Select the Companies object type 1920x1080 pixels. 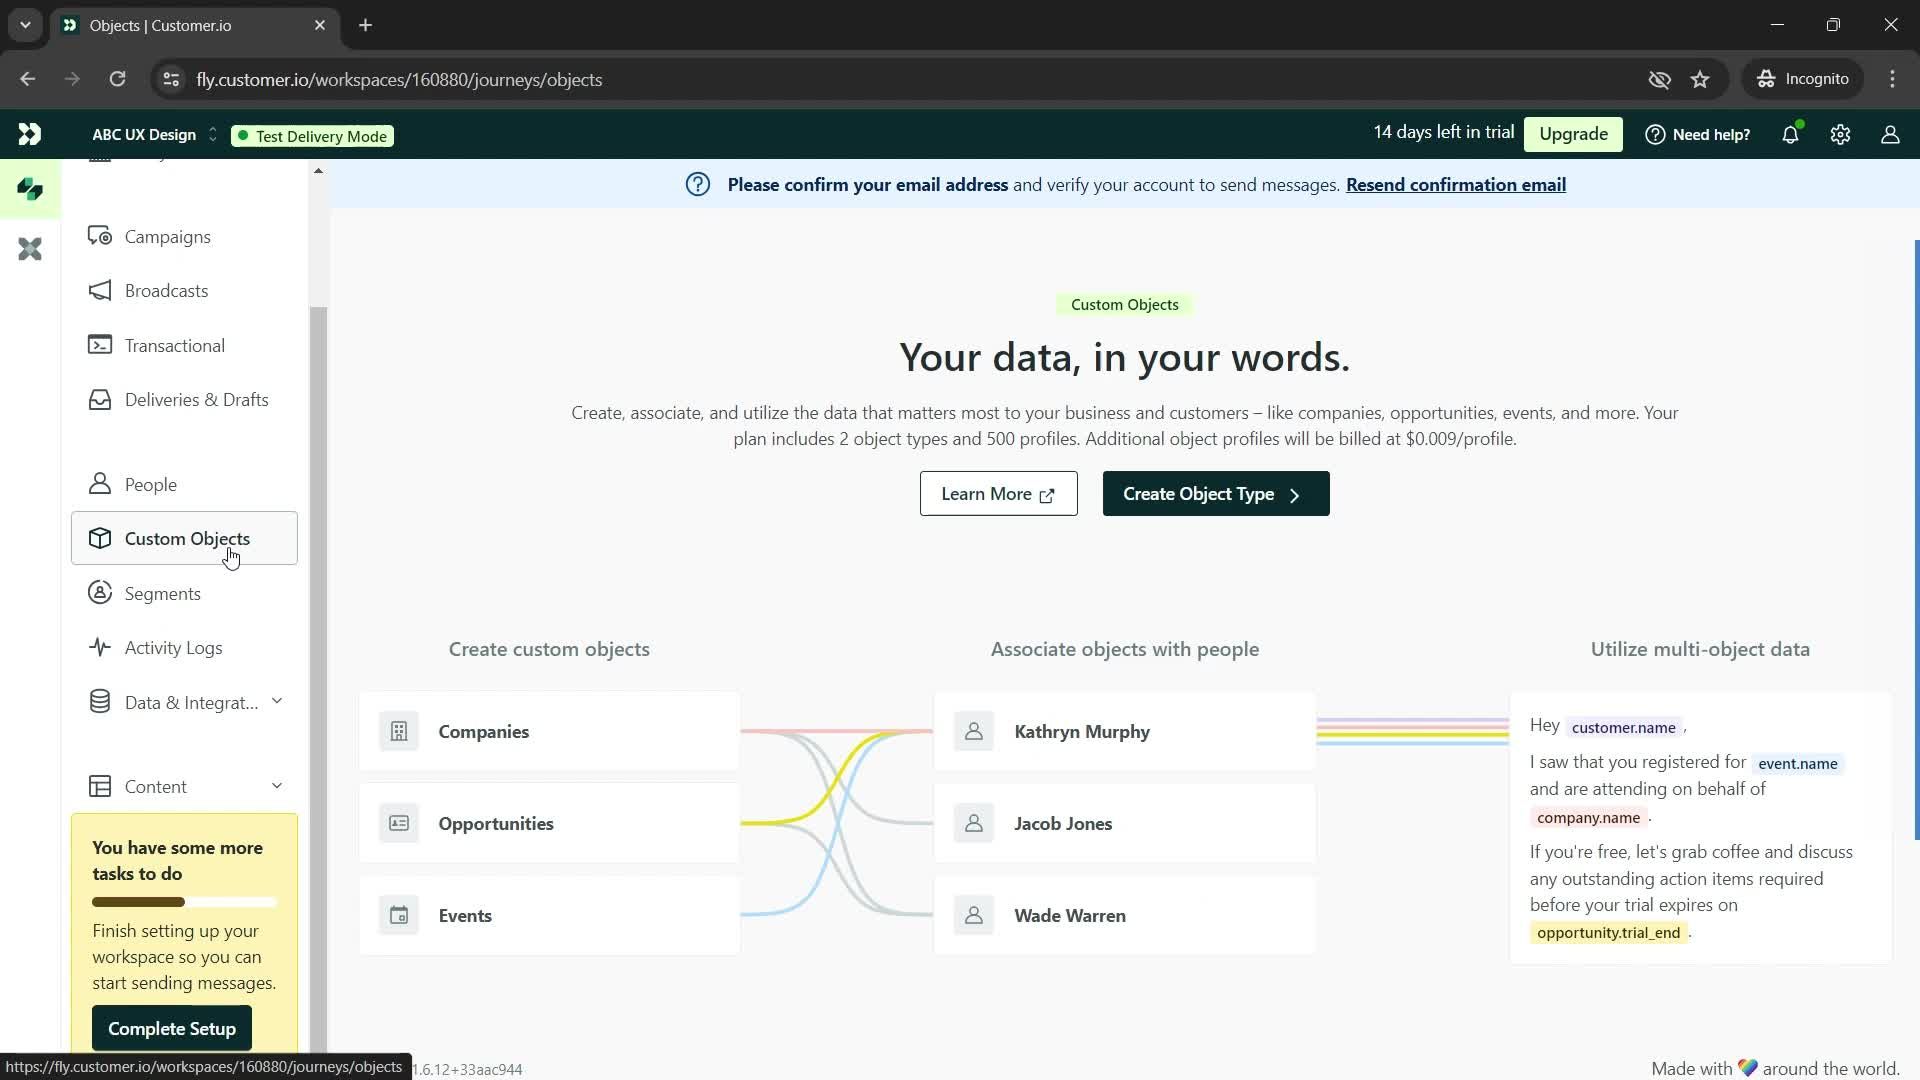click(485, 732)
